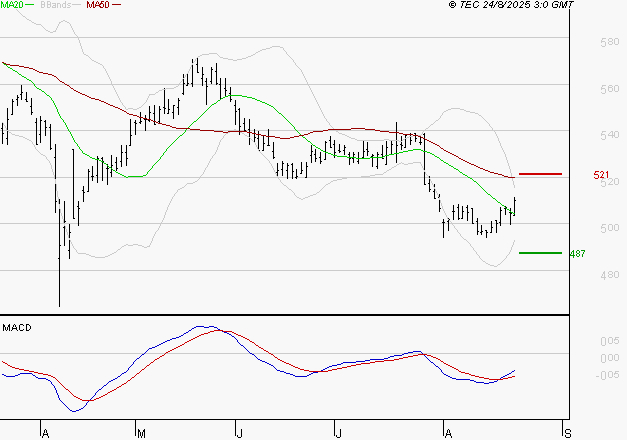The image size is (627, 440).
Task: Click the MA50 legend label
Action: 98,5
